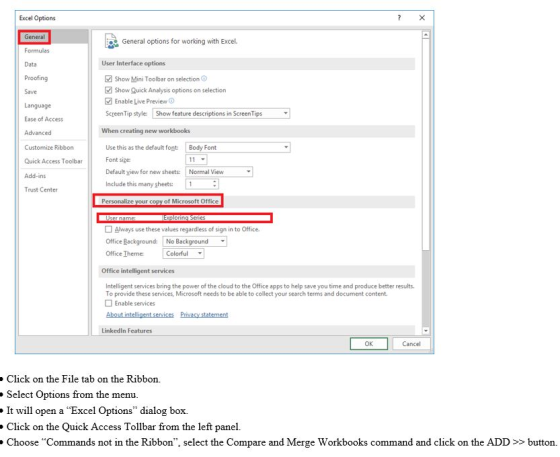Click scrollbar down arrow in options pane
The image size is (560, 457).
[x=425, y=331]
